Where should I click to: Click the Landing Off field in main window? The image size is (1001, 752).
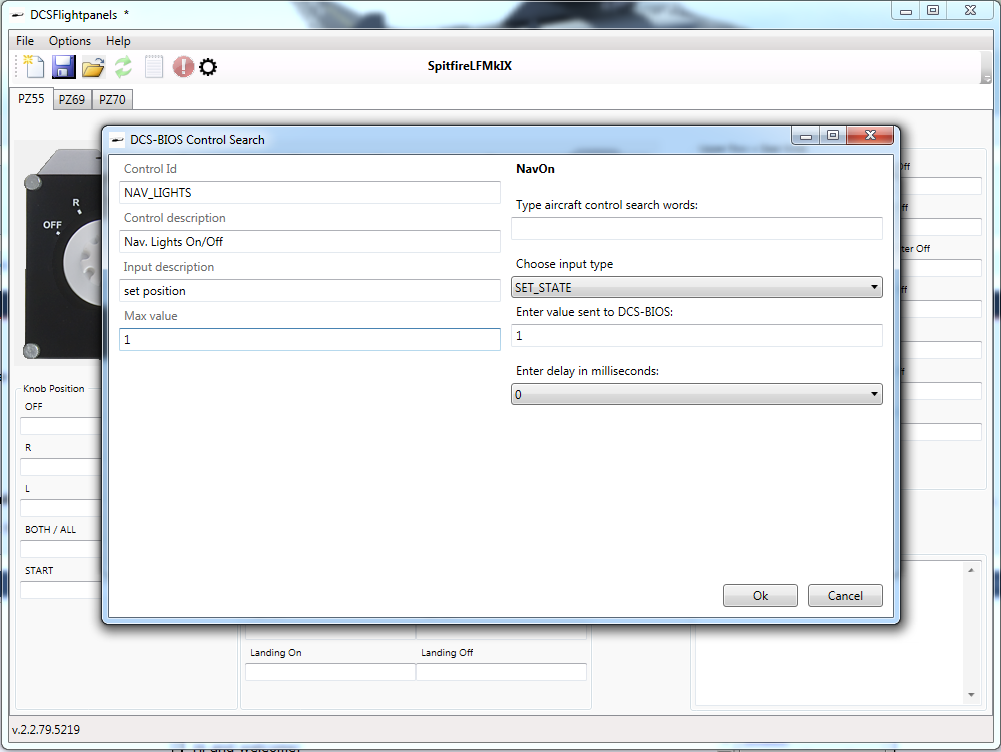pyautogui.click(x=502, y=672)
